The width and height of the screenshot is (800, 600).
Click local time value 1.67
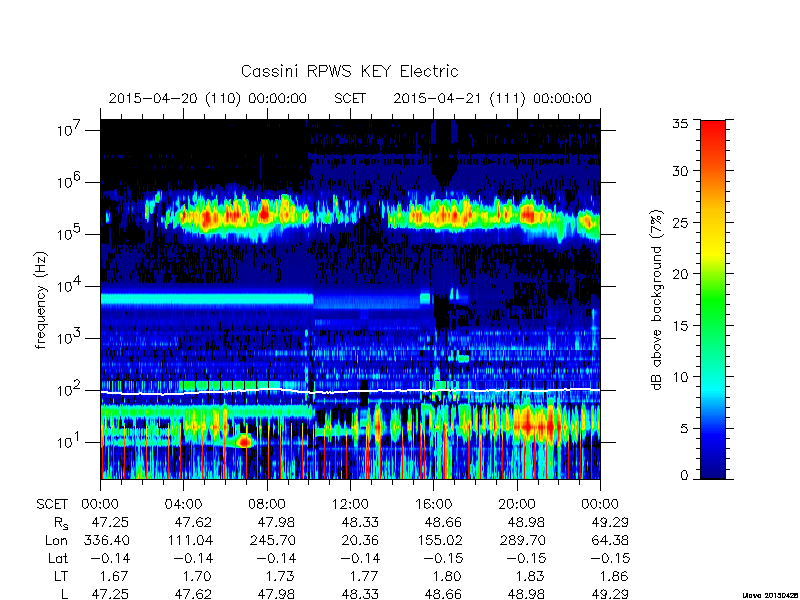click(114, 576)
